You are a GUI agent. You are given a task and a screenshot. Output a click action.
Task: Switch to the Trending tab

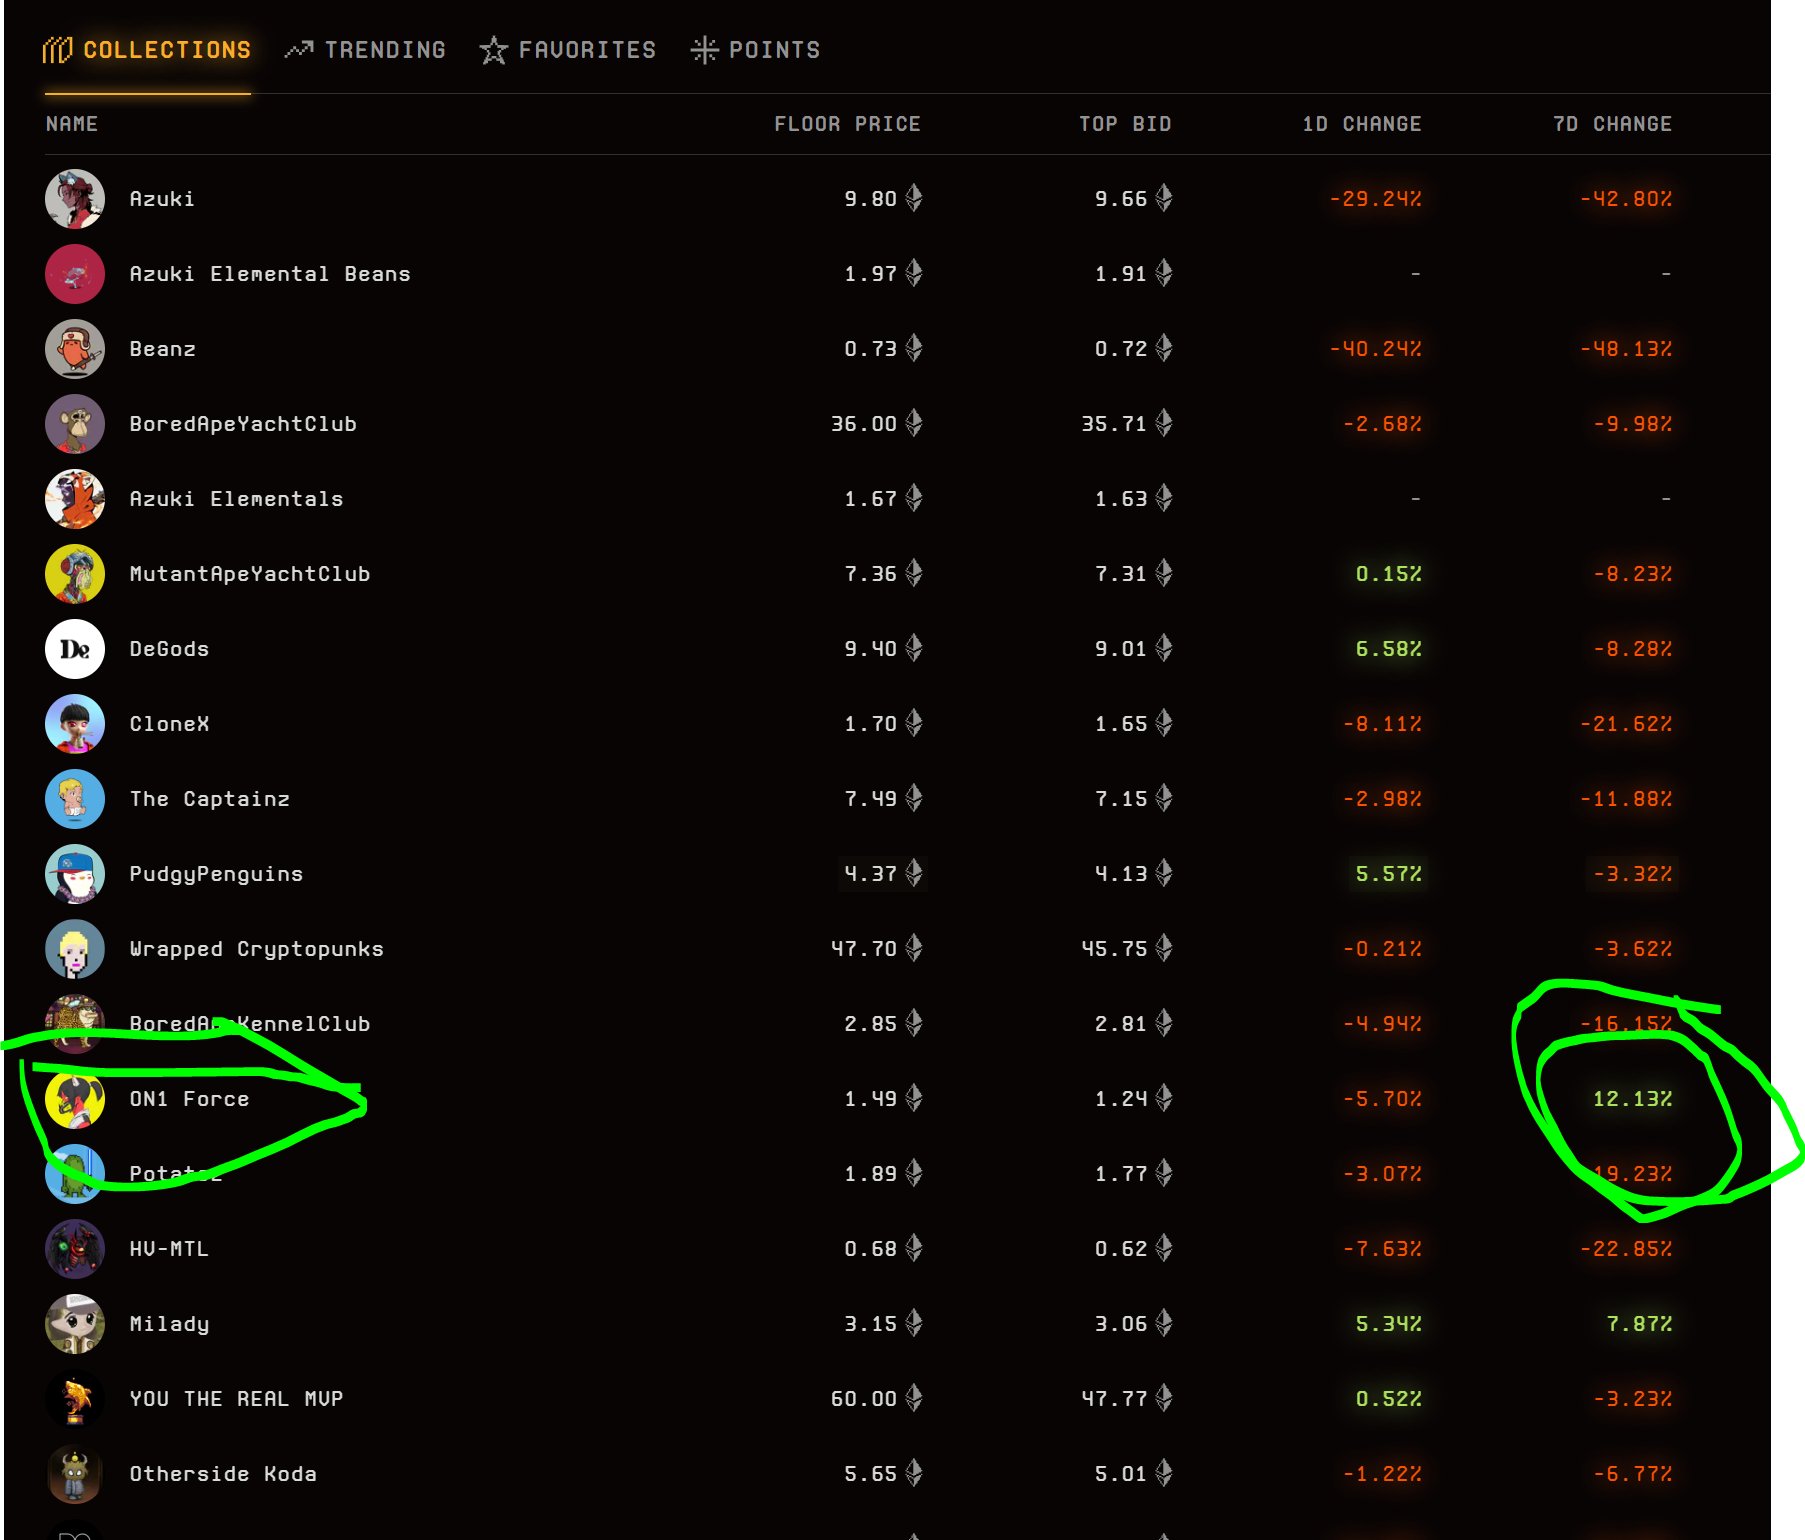pos(365,50)
